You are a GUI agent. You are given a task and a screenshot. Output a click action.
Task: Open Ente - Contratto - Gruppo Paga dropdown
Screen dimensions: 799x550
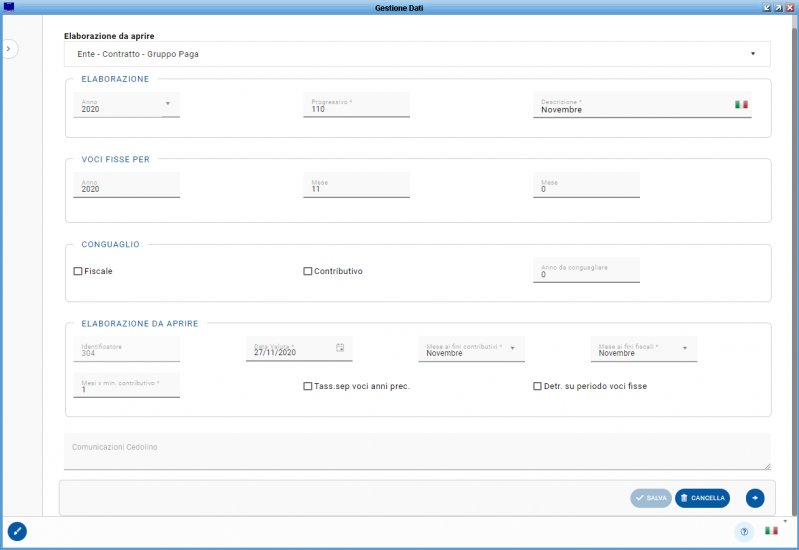click(x=752, y=54)
